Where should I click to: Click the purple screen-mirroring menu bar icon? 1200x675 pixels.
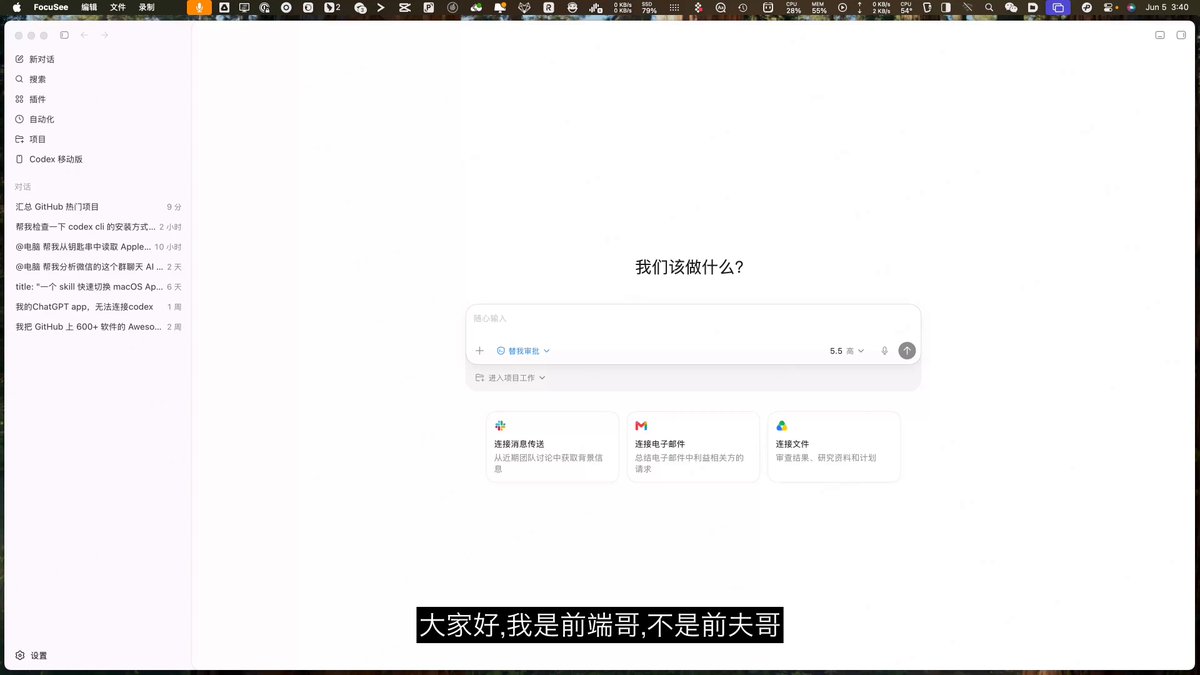1058,7
